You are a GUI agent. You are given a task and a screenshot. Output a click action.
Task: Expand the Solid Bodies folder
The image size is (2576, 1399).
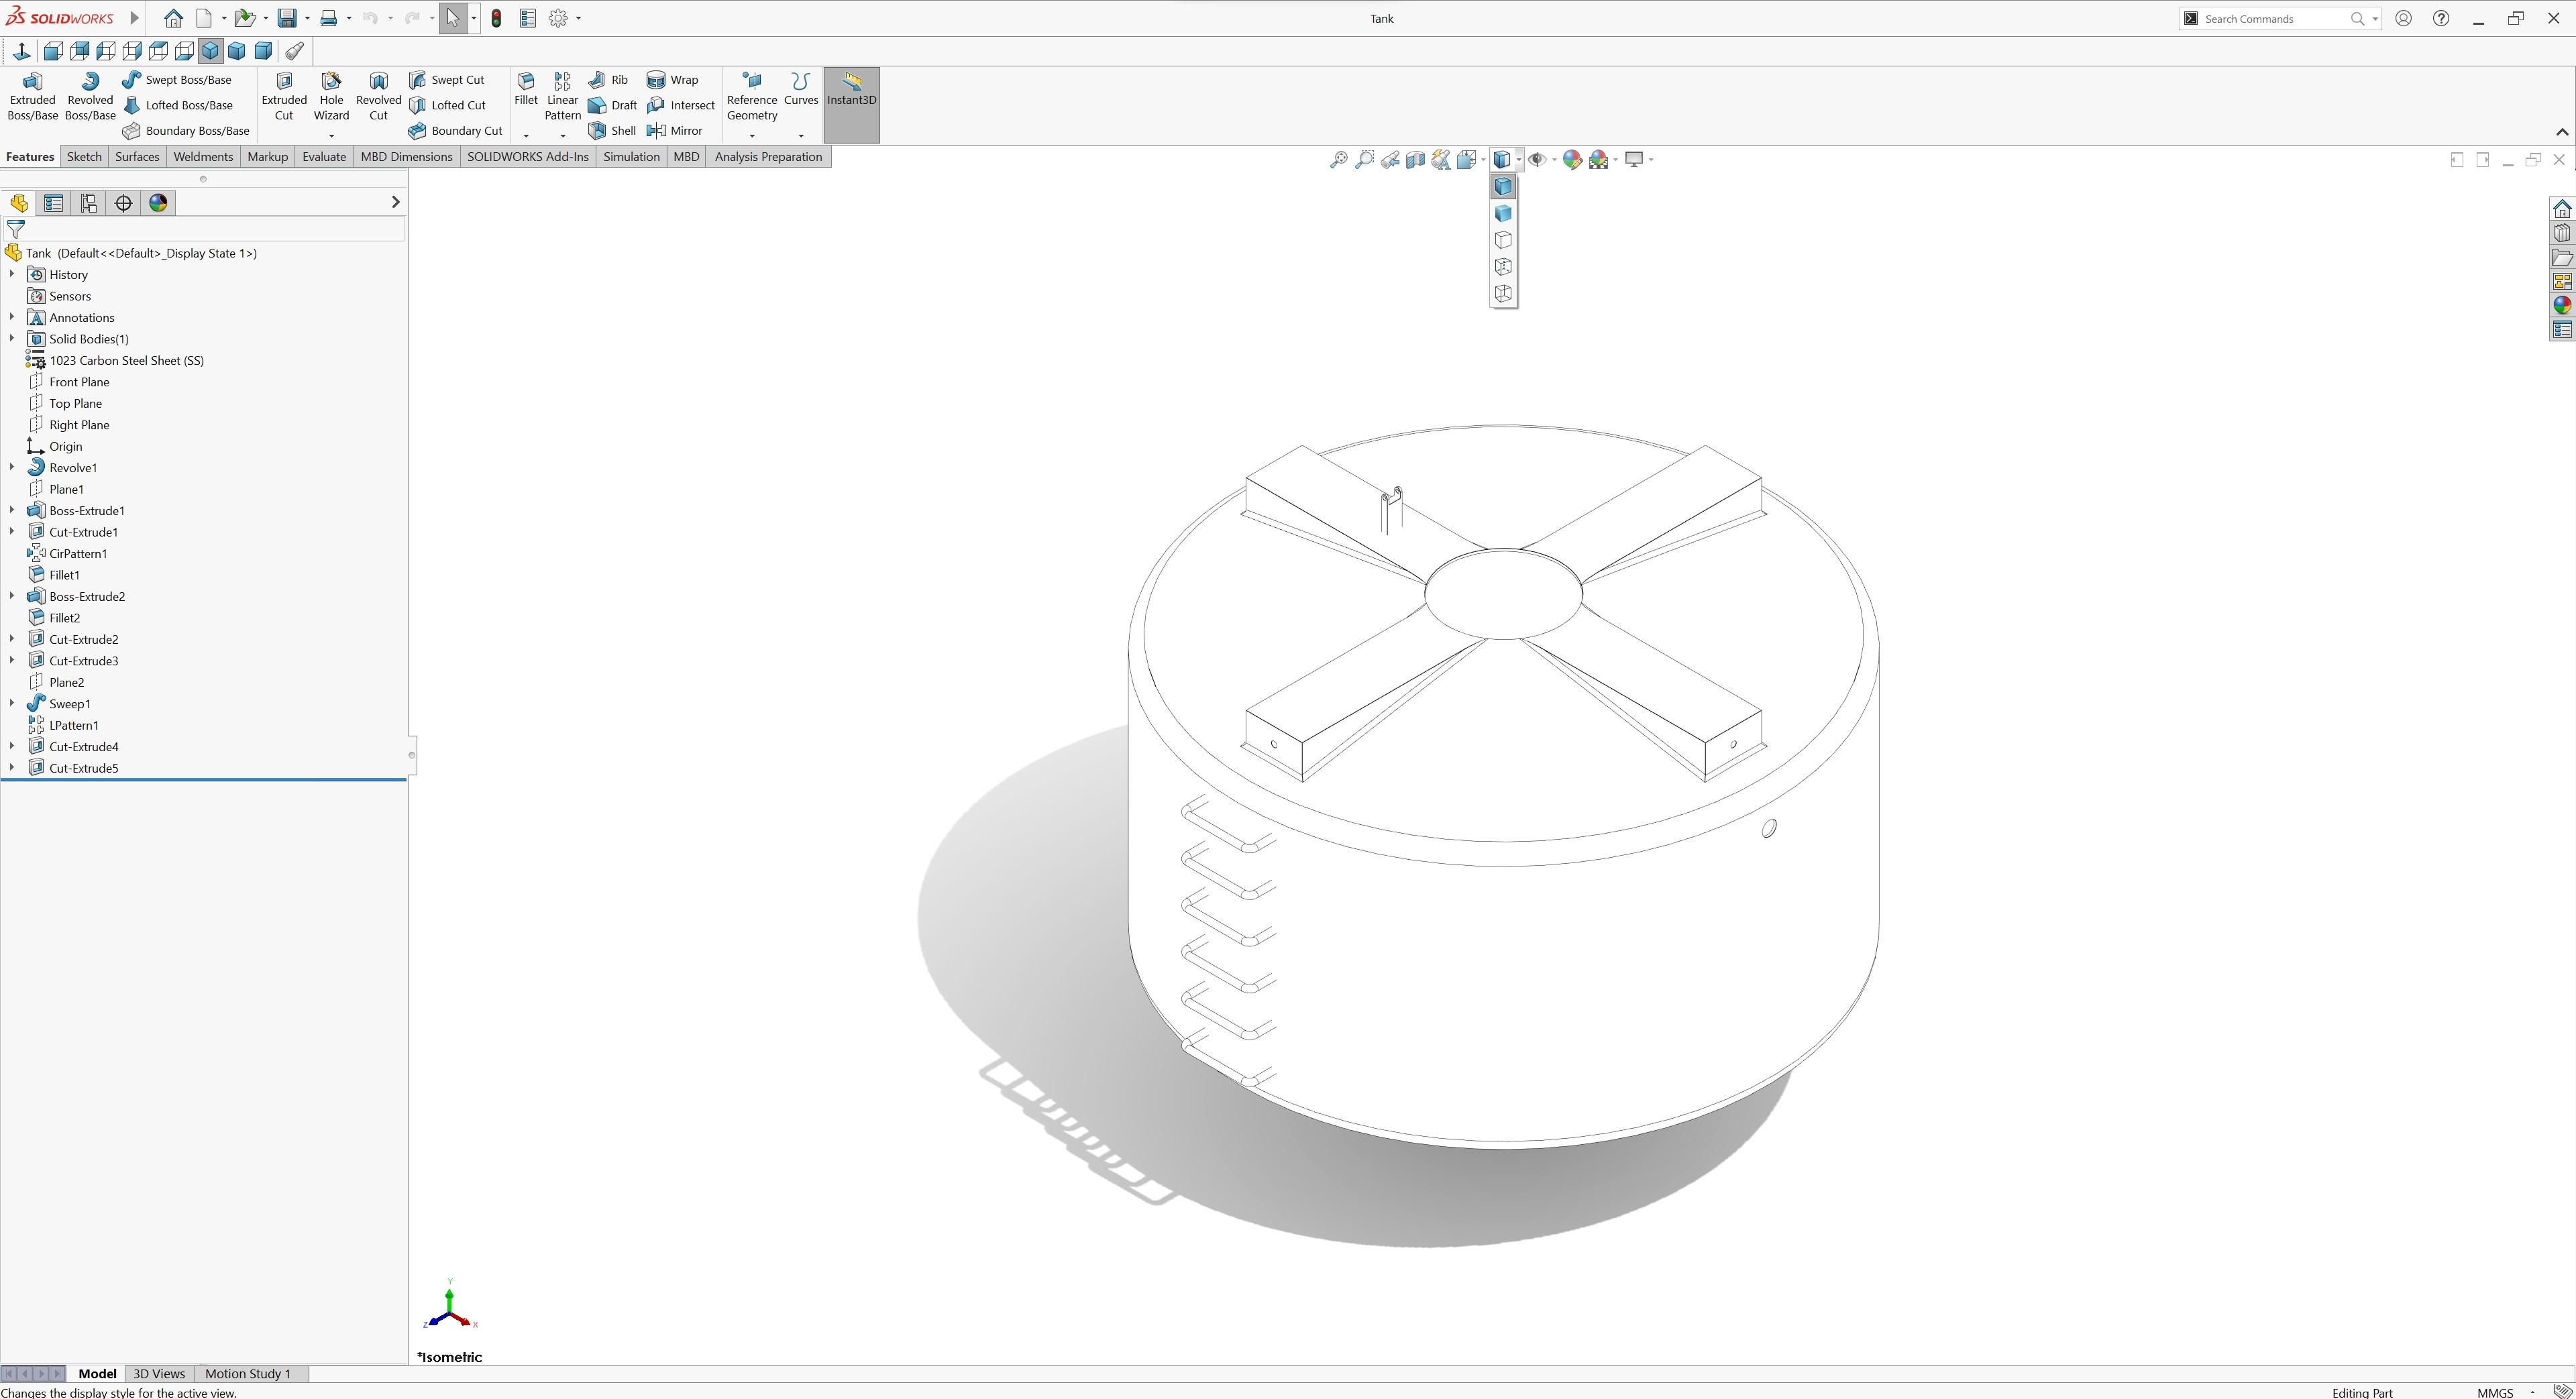11,338
